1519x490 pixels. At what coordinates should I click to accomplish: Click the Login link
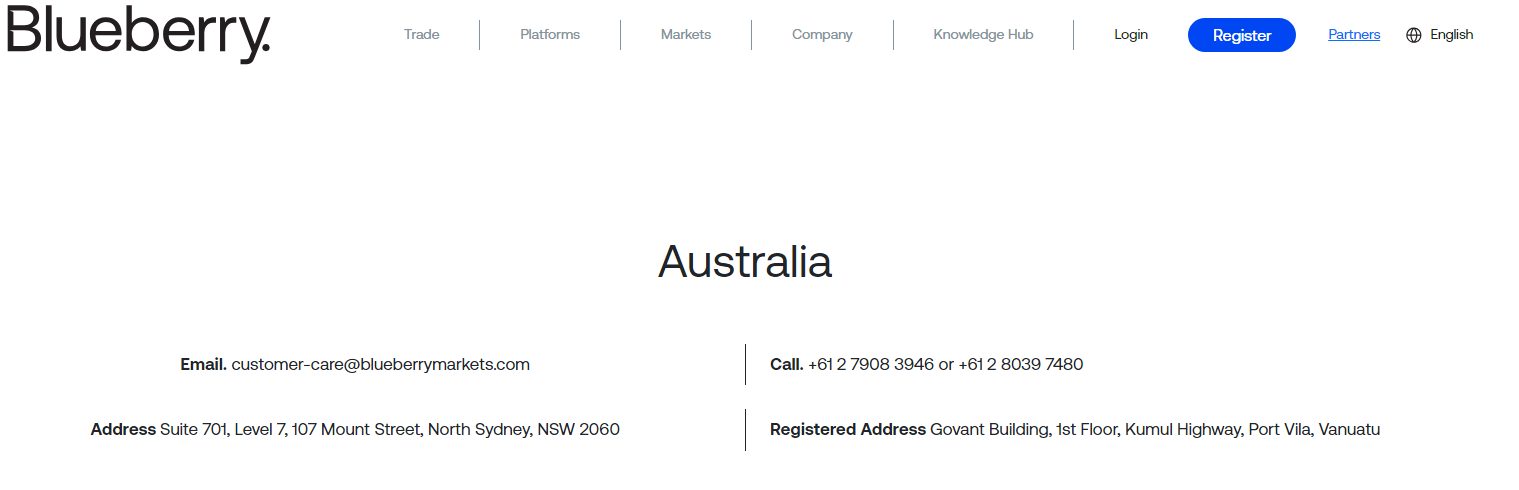(x=1131, y=34)
